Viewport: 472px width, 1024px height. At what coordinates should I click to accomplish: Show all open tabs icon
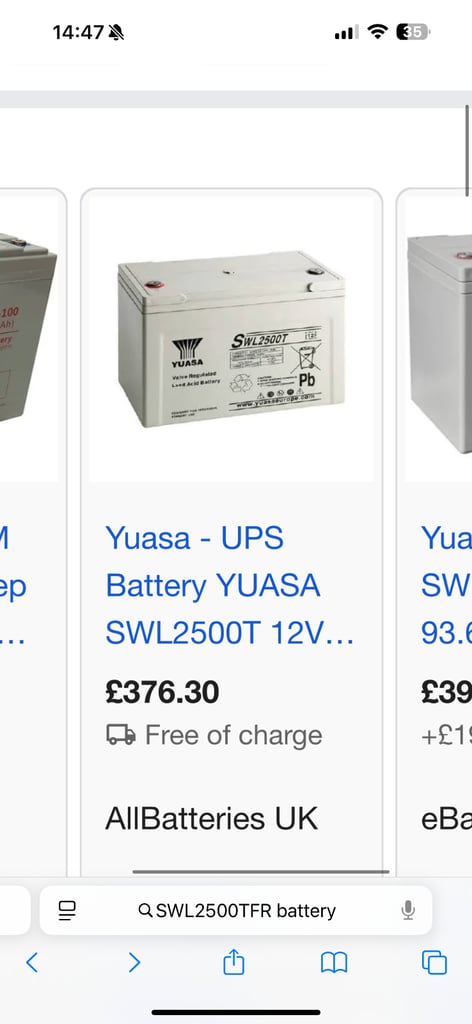(434, 963)
